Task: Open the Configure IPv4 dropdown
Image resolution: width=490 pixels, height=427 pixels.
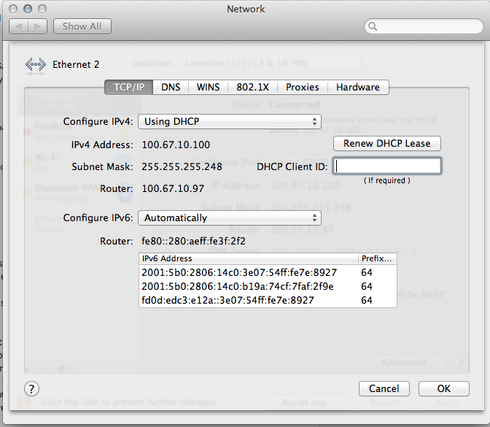Action: coord(230,122)
